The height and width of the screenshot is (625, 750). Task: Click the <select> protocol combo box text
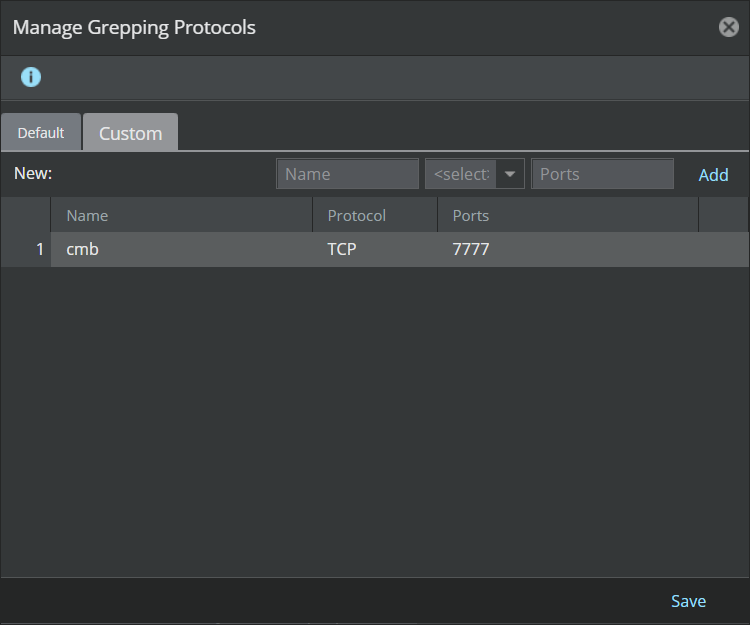[461, 174]
